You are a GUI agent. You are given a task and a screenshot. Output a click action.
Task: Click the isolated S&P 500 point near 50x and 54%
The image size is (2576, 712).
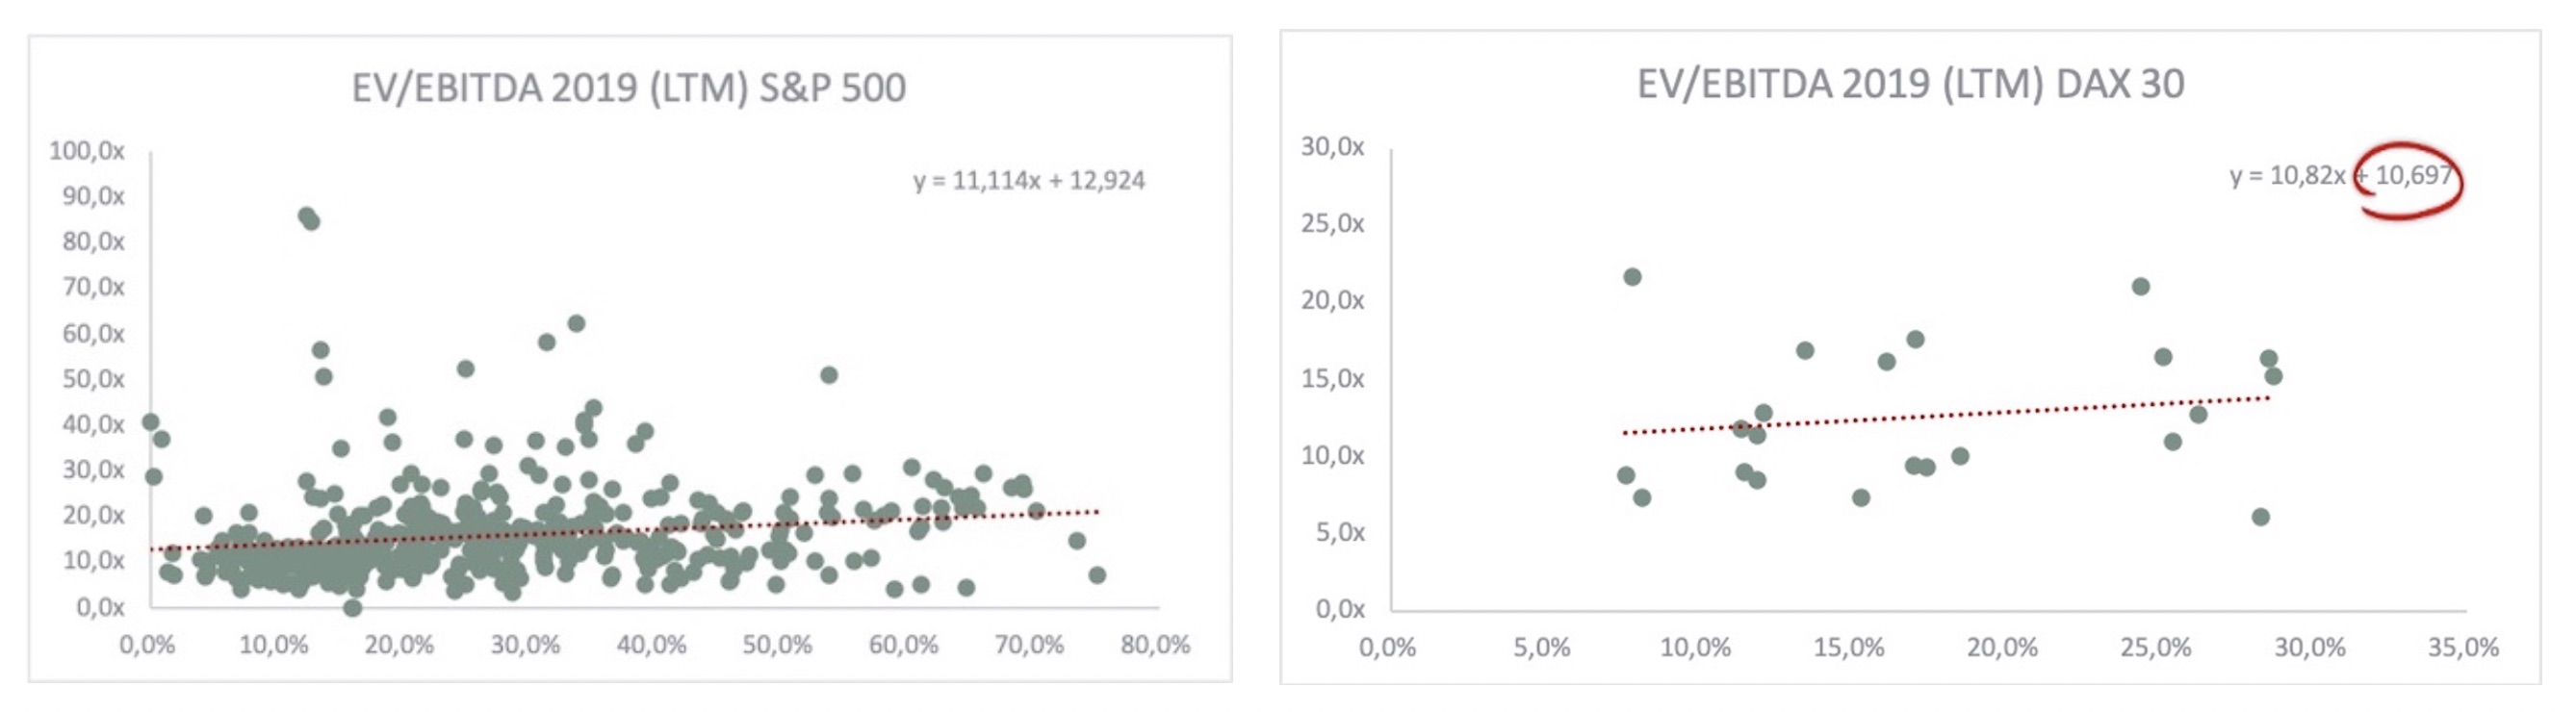coord(828,375)
